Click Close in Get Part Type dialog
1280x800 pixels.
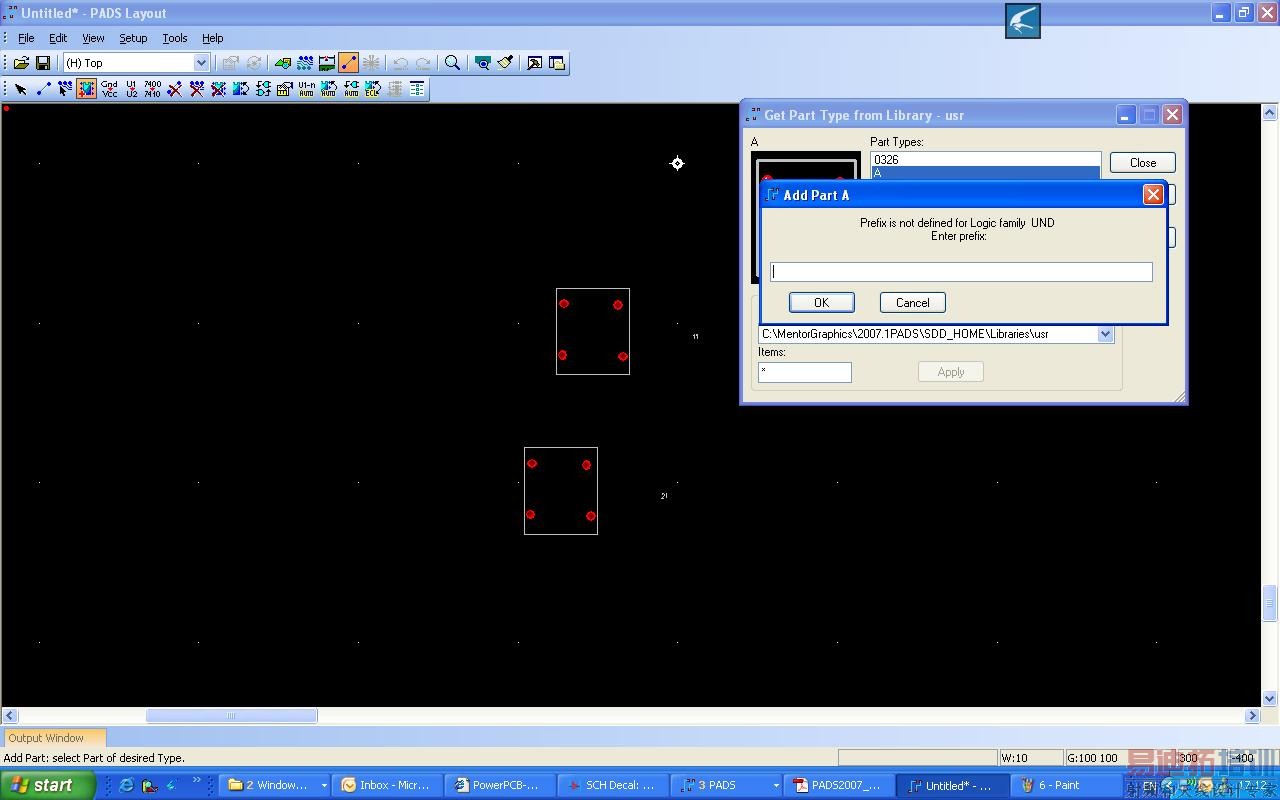pyautogui.click(x=1143, y=163)
